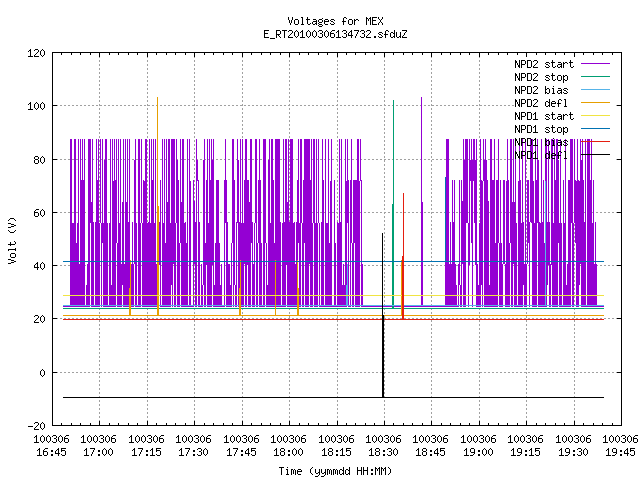Click the x-axis tick label 19:30
Image resolution: width=640 pixels, height=480 pixels.
573,452
